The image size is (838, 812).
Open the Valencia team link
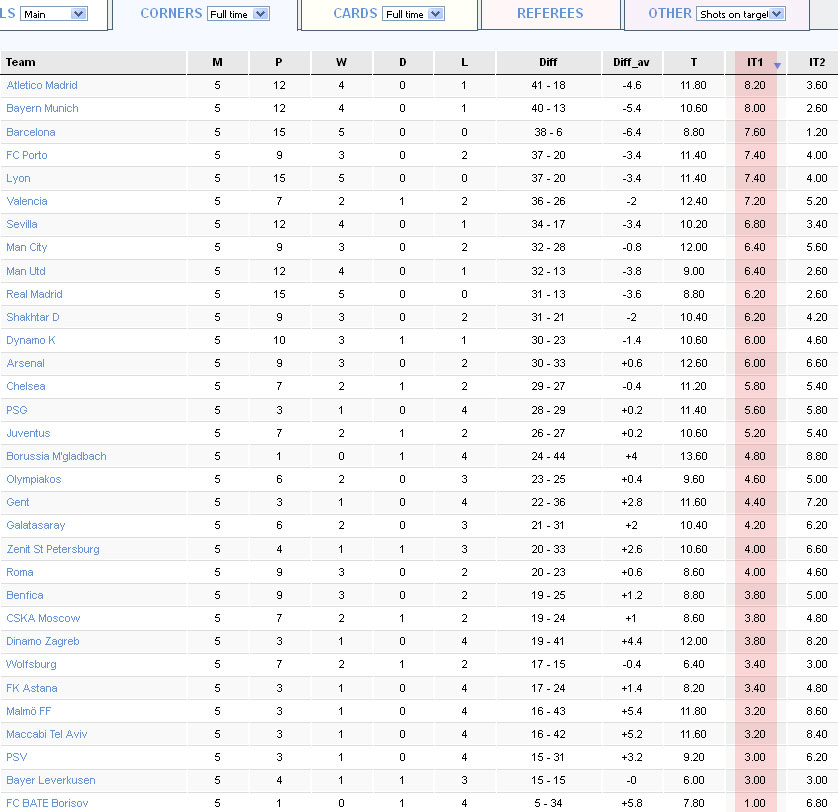(27, 201)
